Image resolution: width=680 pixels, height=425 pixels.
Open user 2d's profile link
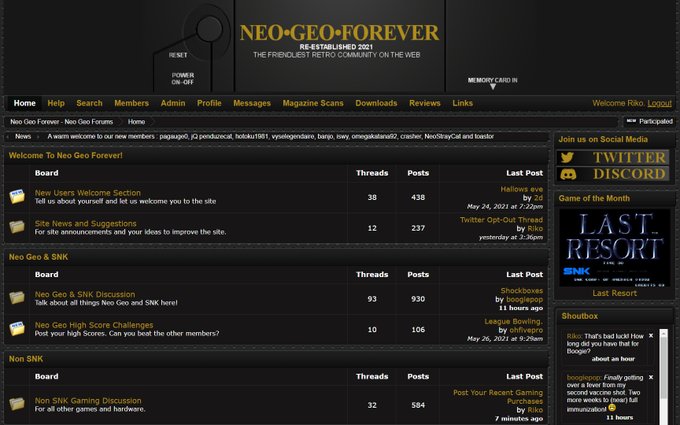click(538, 198)
